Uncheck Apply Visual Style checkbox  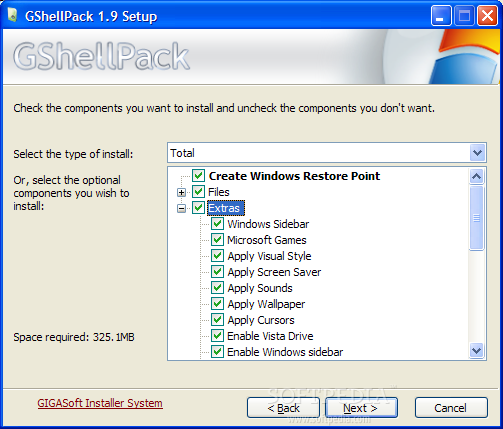(217, 256)
